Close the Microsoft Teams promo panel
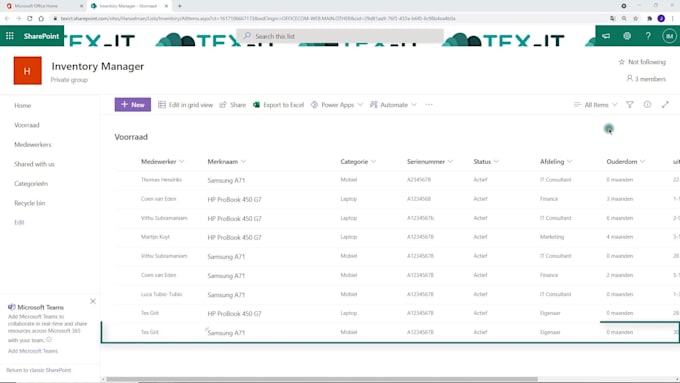 [93, 301]
